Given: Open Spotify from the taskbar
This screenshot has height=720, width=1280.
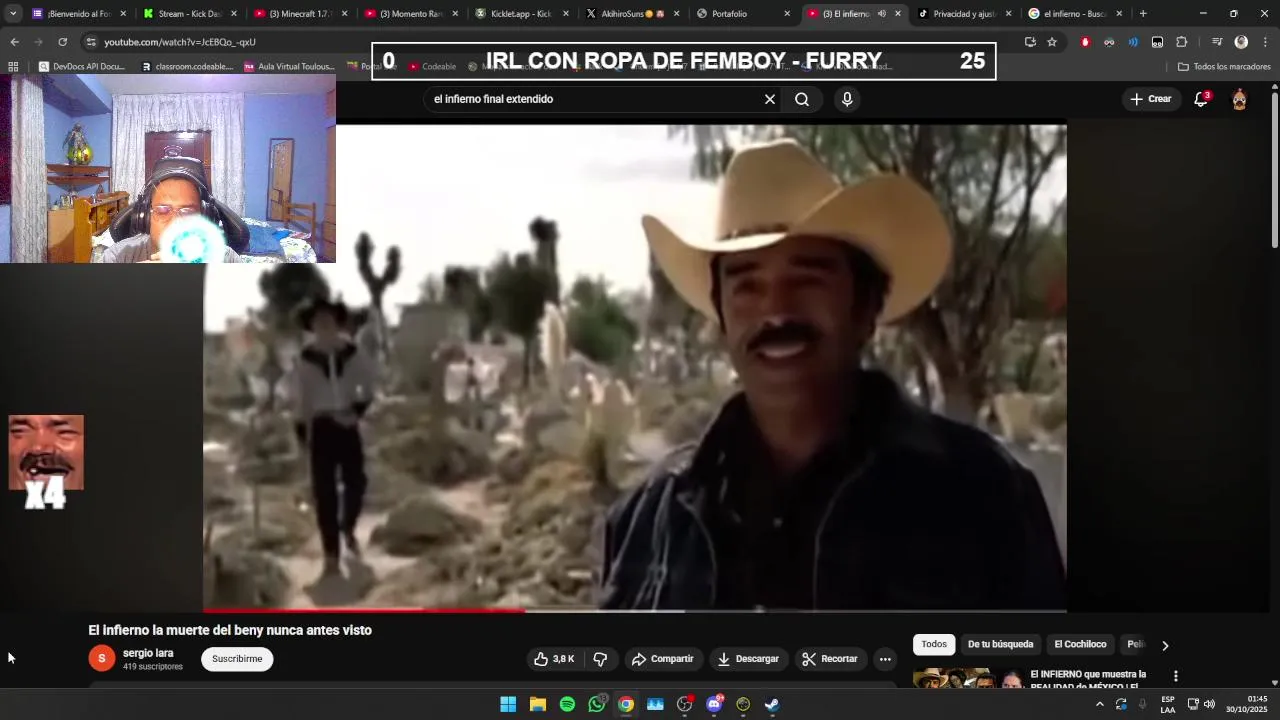Looking at the screenshot, I should coord(567,704).
